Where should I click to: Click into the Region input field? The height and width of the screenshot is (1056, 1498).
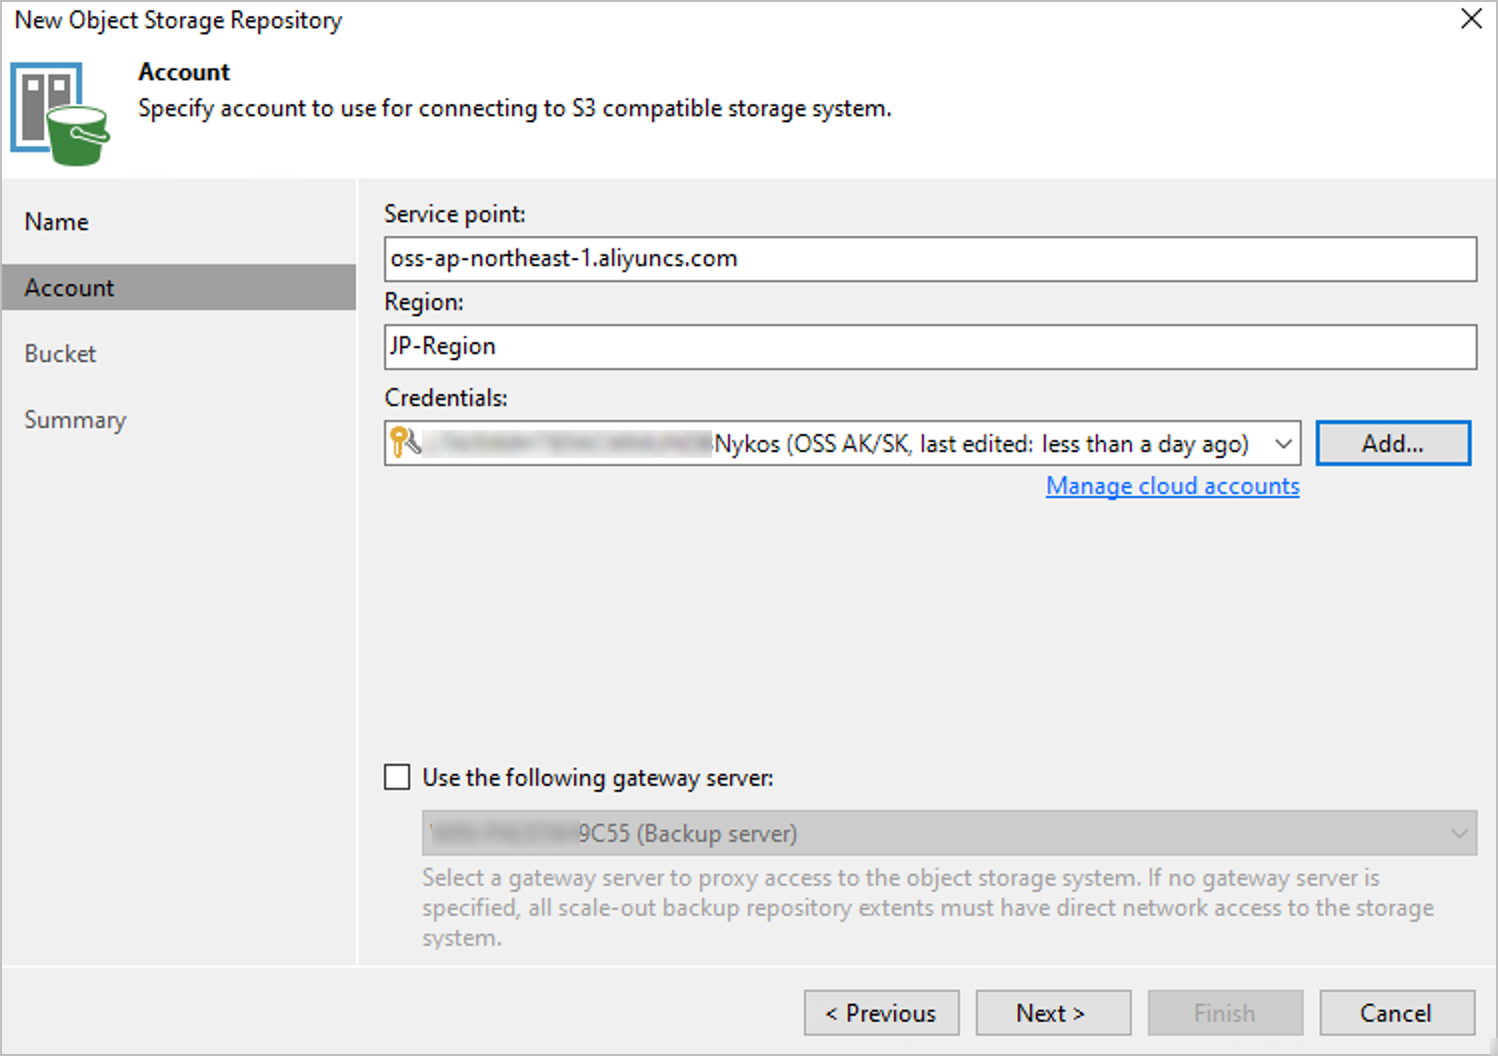pos(930,347)
